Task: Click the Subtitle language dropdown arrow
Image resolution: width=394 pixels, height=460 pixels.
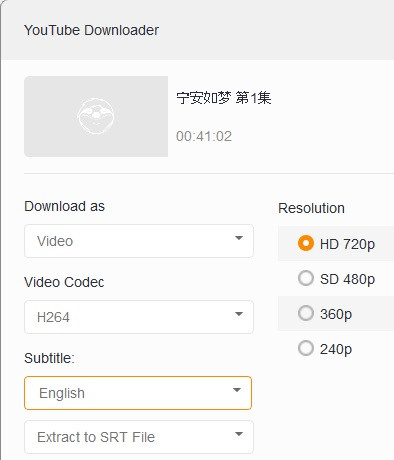Action: click(237, 390)
